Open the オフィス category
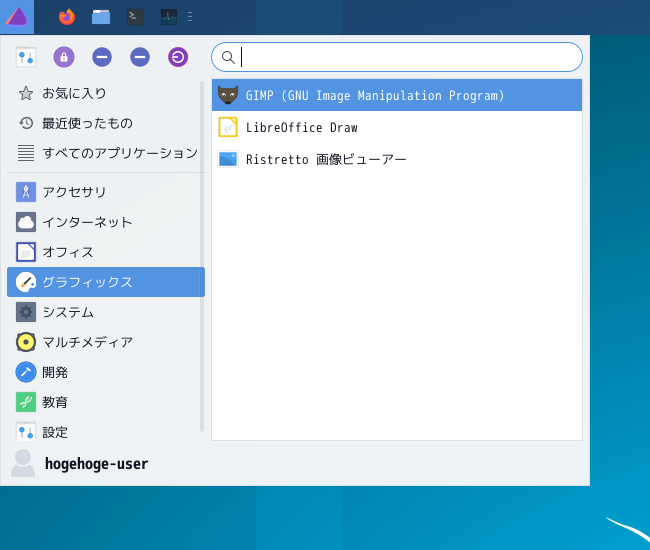 (x=104, y=252)
